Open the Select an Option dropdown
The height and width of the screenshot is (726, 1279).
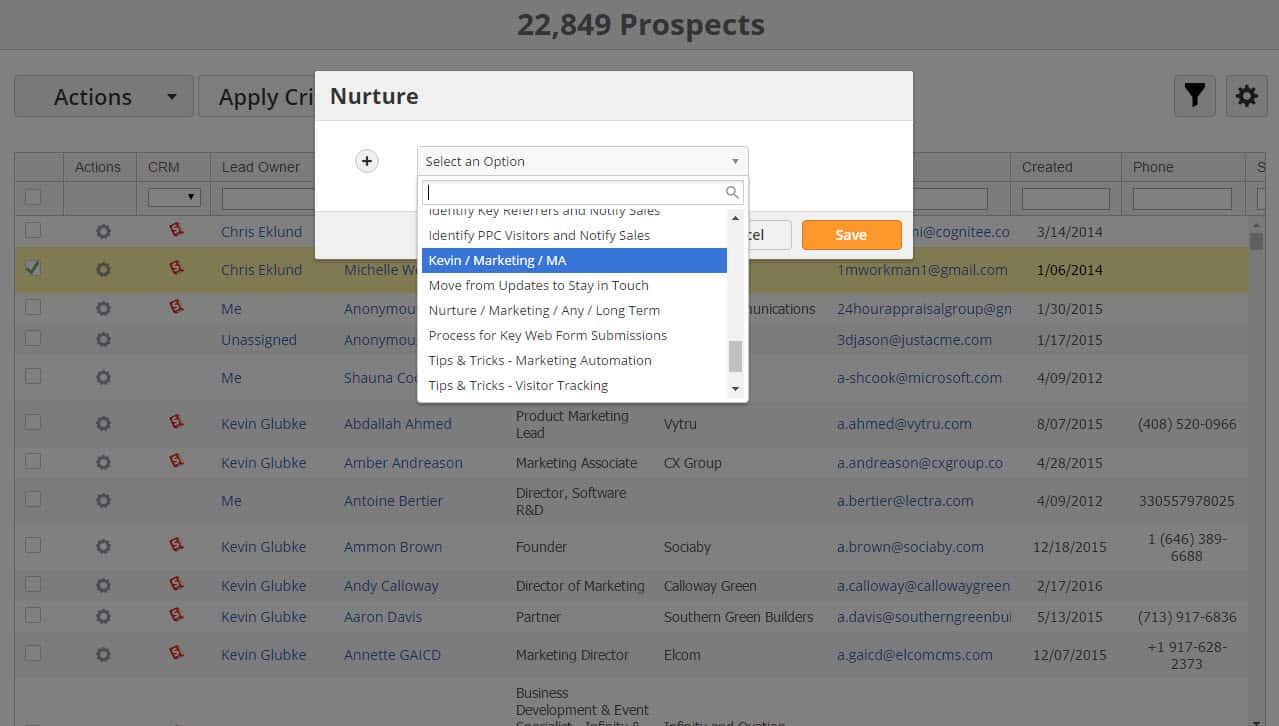582,161
